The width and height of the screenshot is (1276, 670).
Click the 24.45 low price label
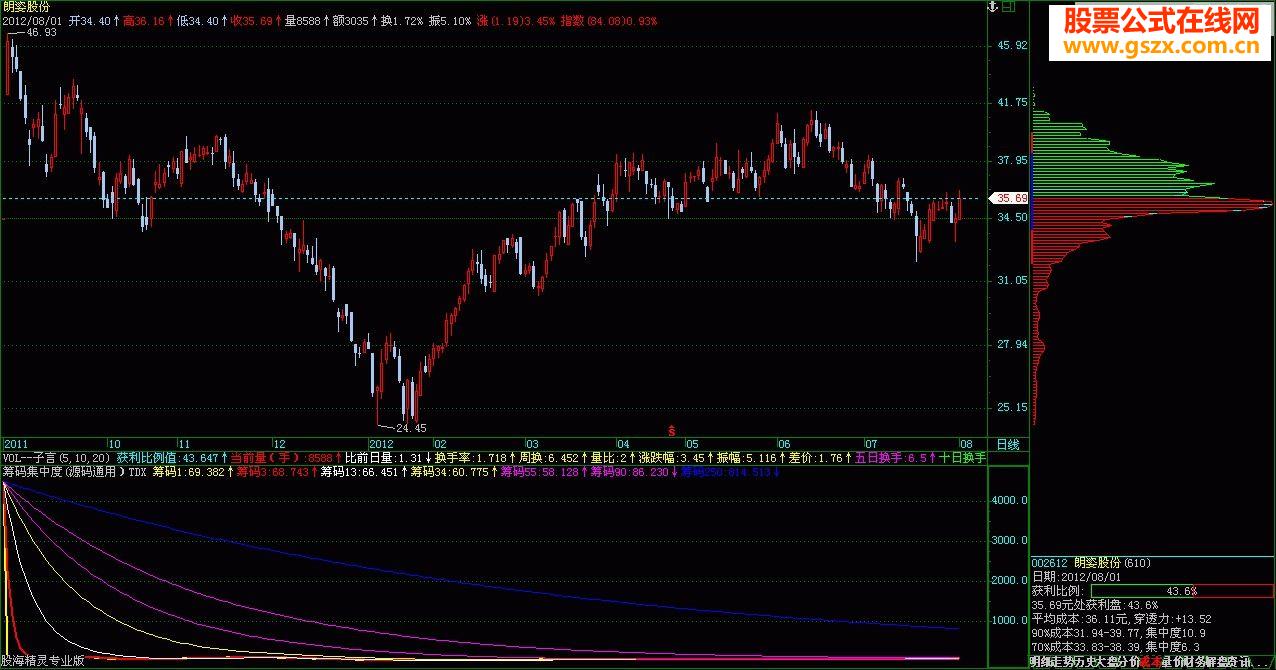411,428
